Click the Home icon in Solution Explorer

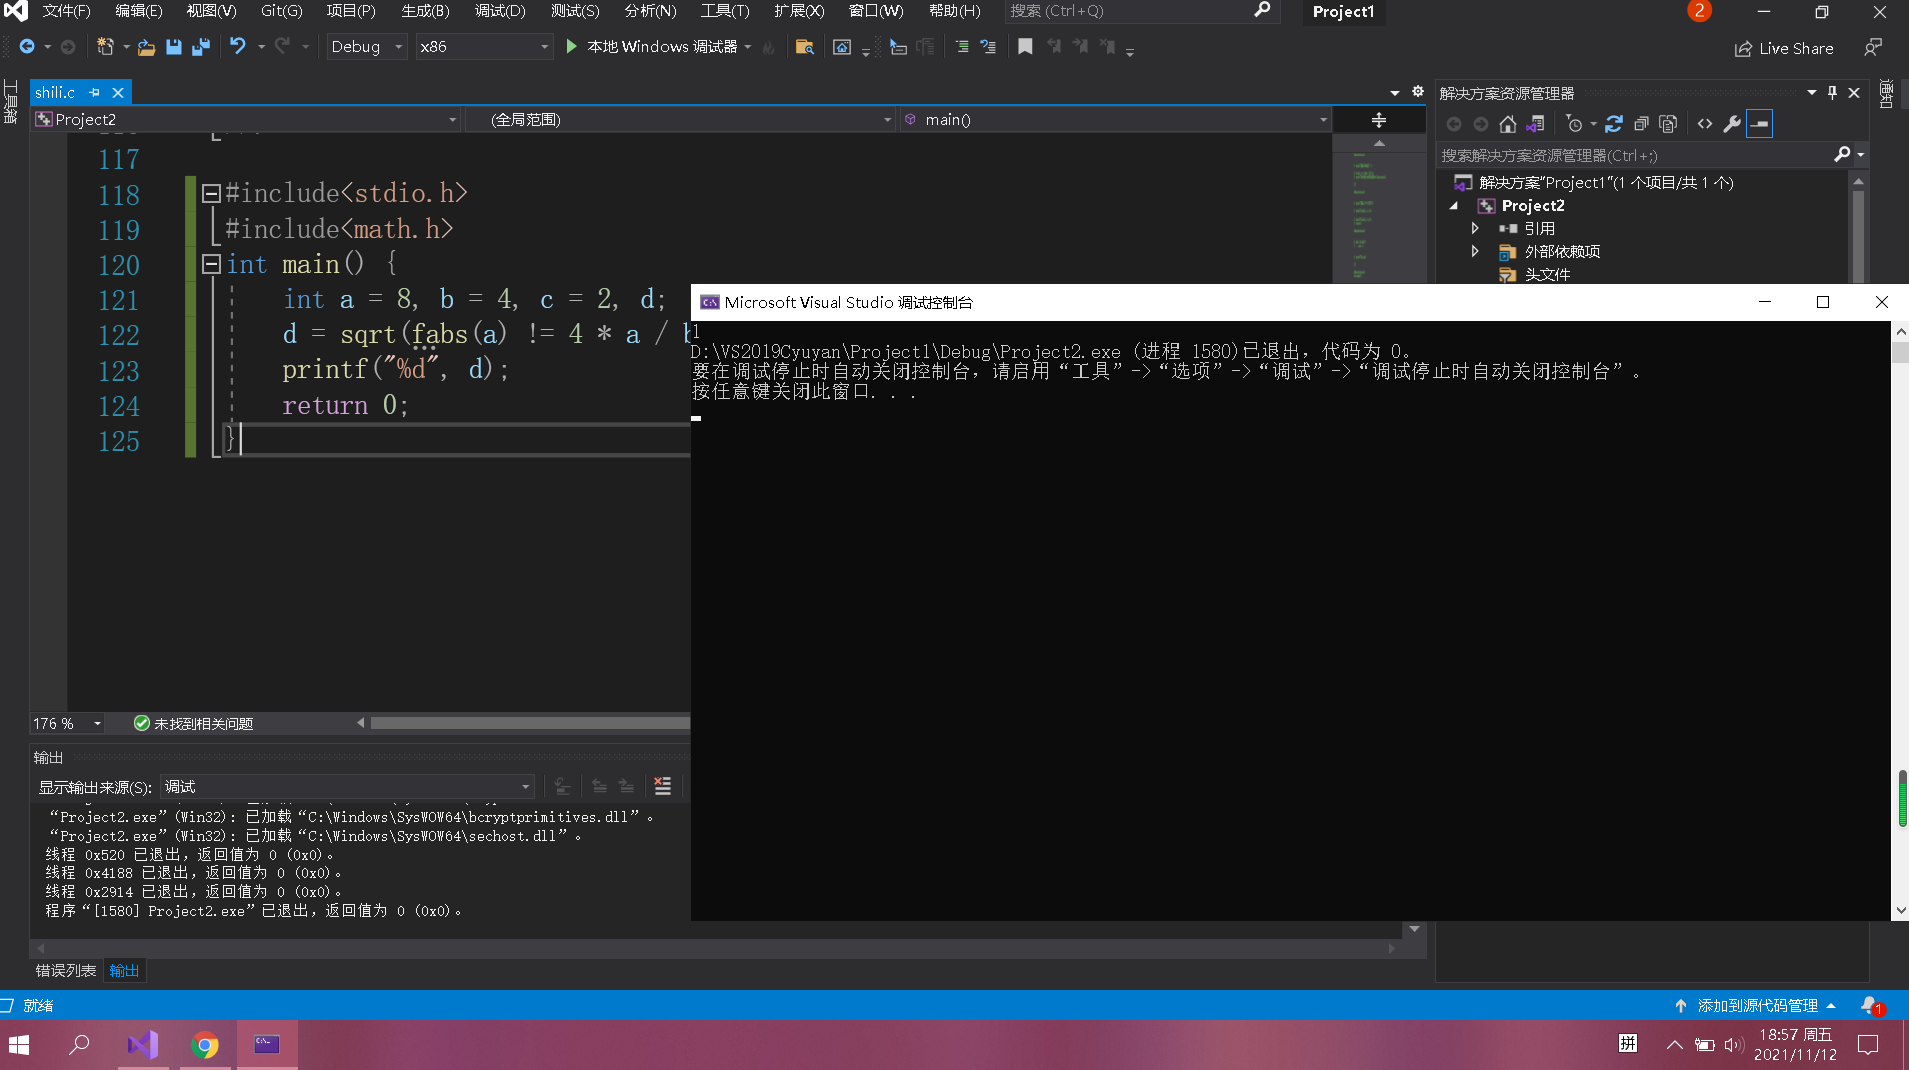coord(1508,124)
